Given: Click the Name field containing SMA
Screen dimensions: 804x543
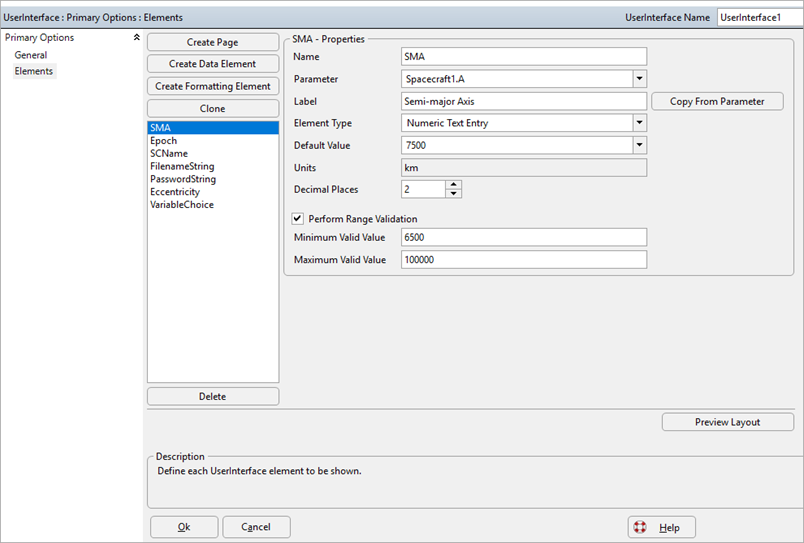Looking at the screenshot, I should click(524, 56).
